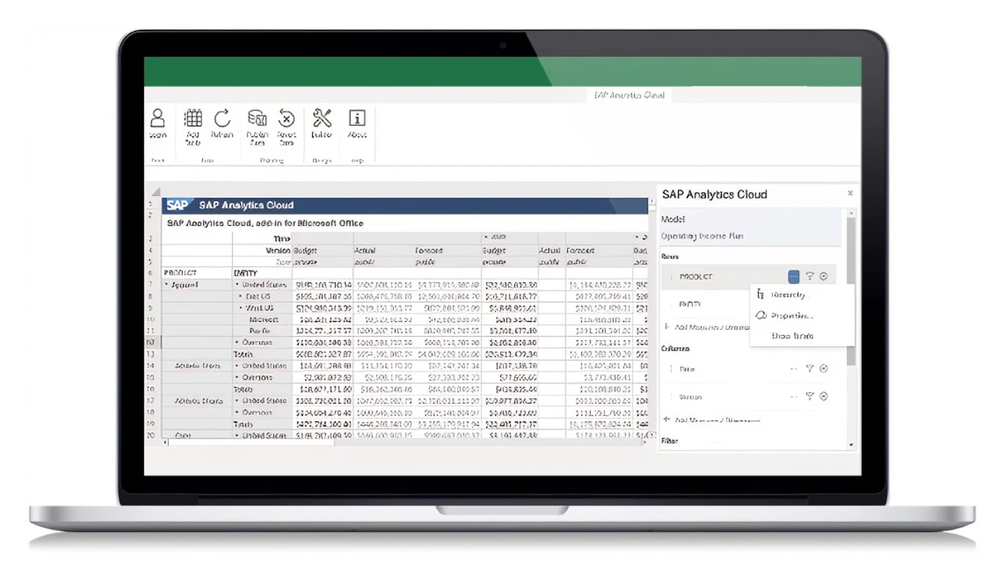Click the side panel scrollbar down arrow
The width and height of the screenshot is (999, 570).
[x=851, y=445]
